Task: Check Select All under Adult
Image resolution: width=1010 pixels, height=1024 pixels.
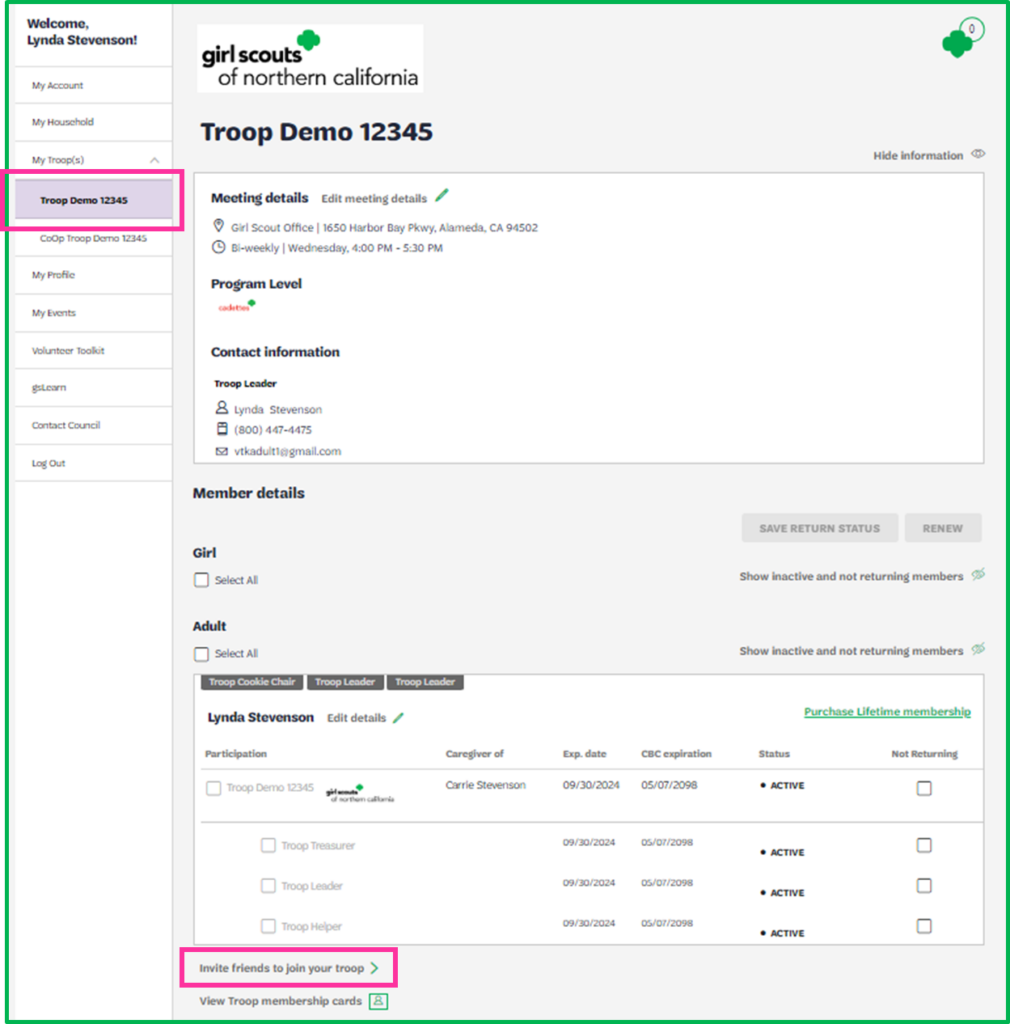Action: 201,654
